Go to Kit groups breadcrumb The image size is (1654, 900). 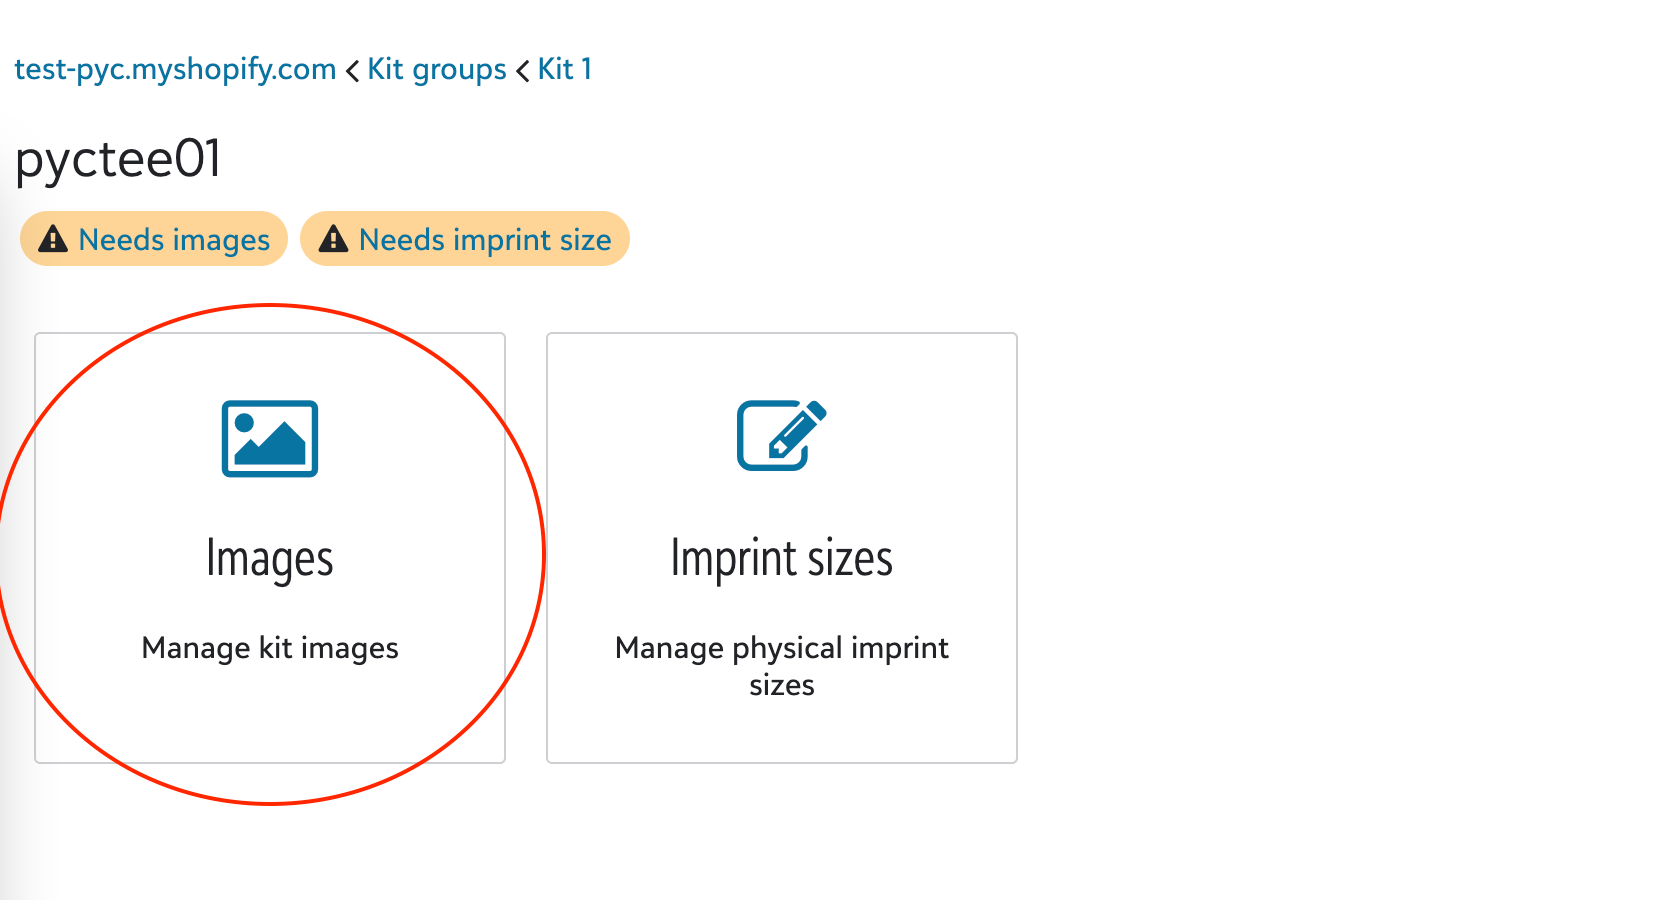(437, 69)
